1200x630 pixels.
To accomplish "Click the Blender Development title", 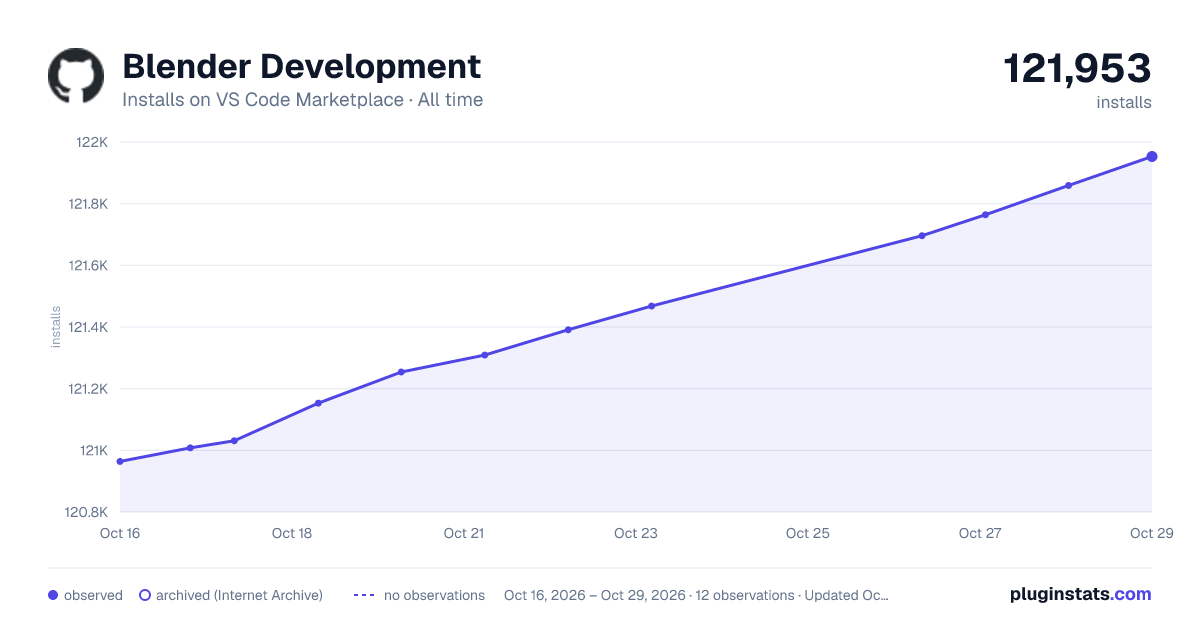I will coord(301,66).
